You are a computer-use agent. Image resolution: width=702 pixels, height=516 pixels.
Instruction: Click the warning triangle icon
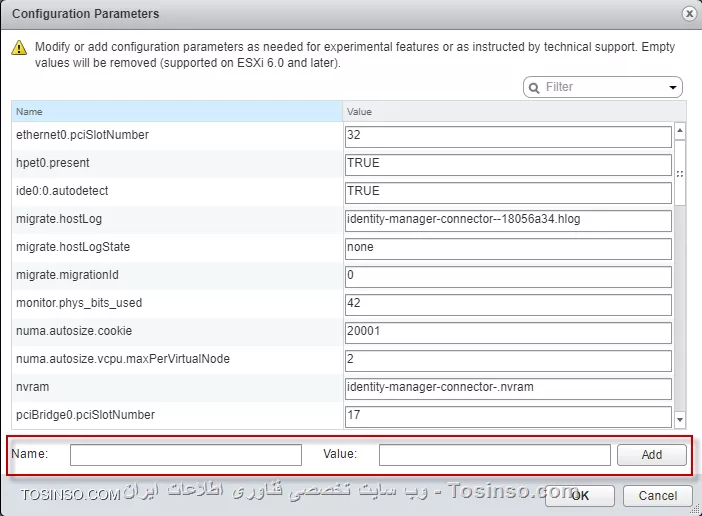[19, 47]
